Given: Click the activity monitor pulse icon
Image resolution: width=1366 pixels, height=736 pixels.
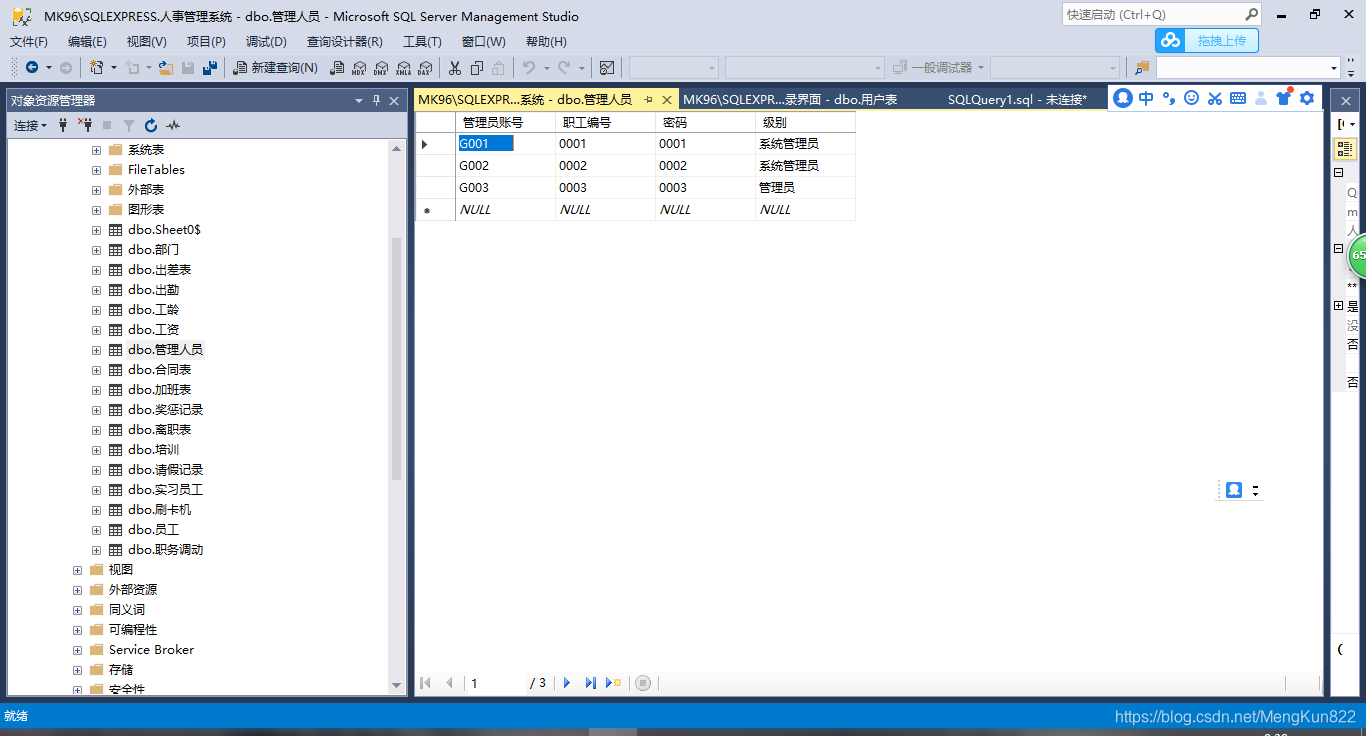Looking at the screenshot, I should [173, 125].
